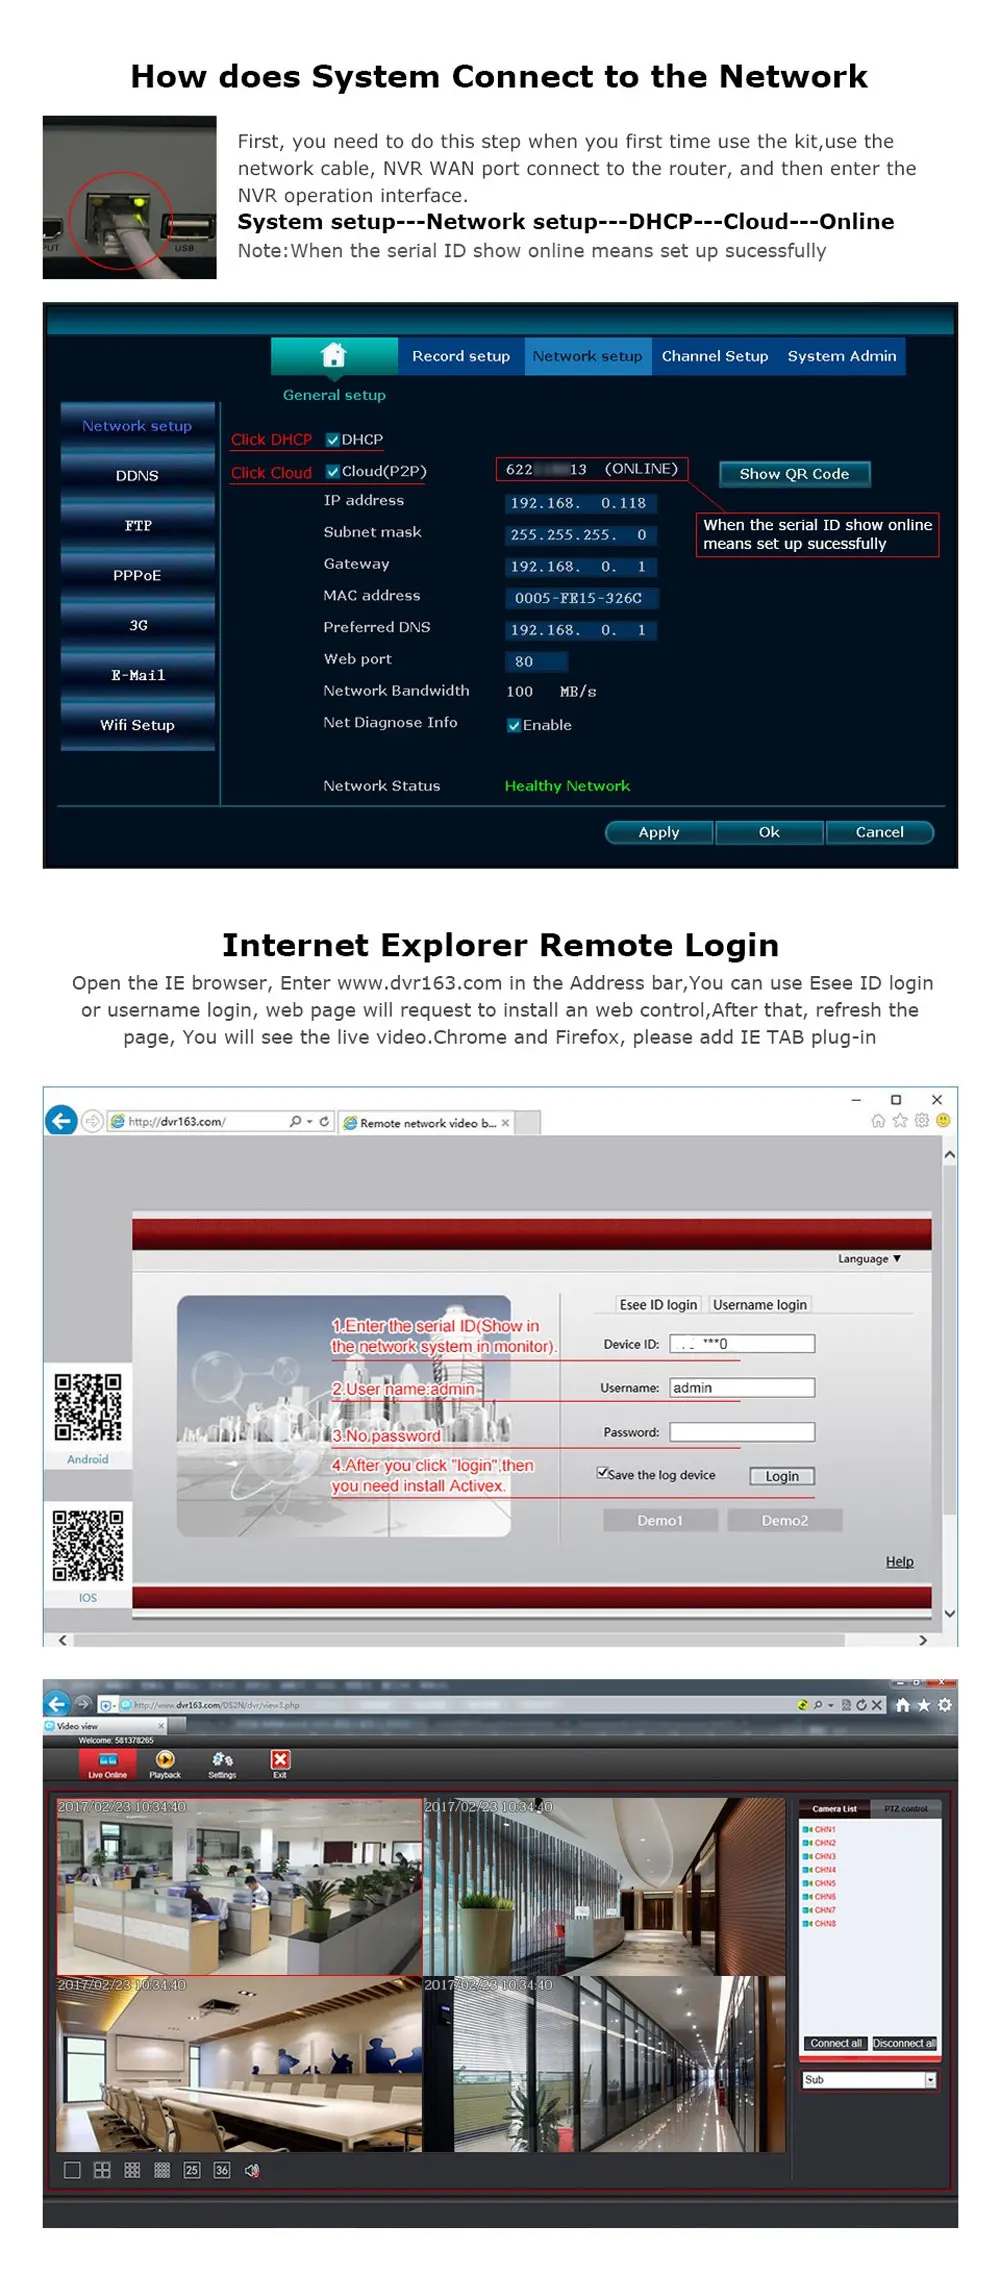The width and height of the screenshot is (1000, 2276).
Task: Toggle the DHCP checkbox
Action: coord(333,439)
